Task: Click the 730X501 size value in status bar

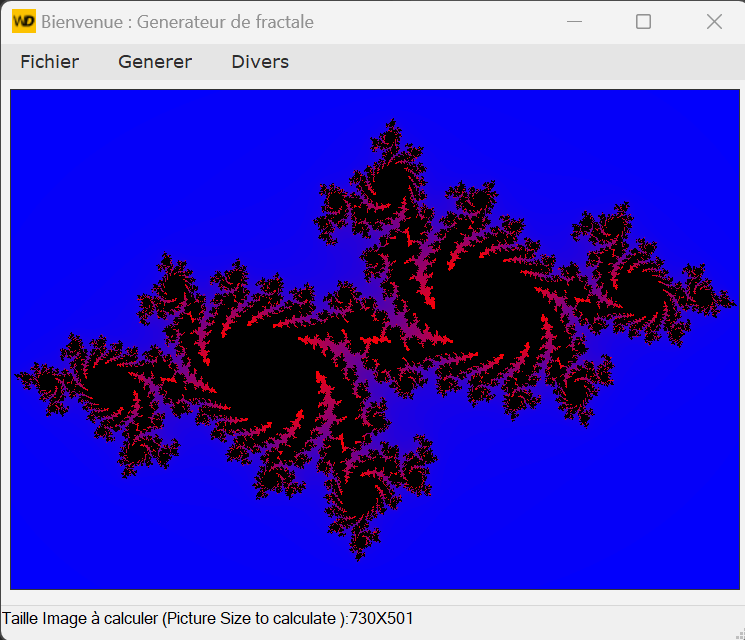Action: pos(381,619)
